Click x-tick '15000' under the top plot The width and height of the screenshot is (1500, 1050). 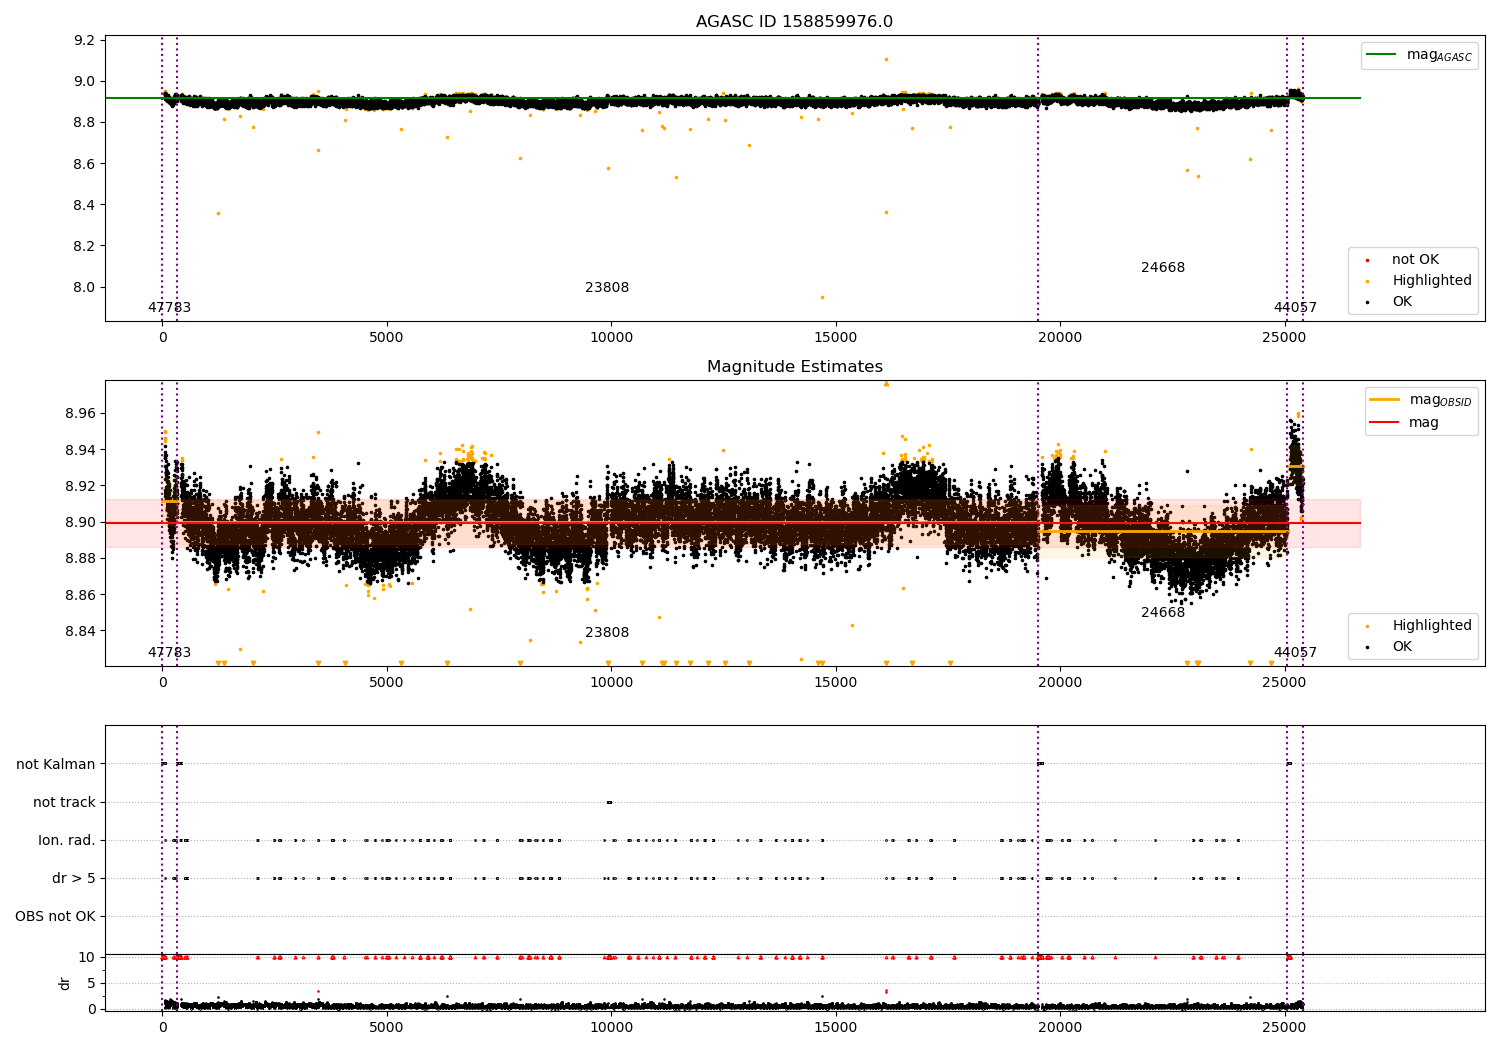point(836,337)
